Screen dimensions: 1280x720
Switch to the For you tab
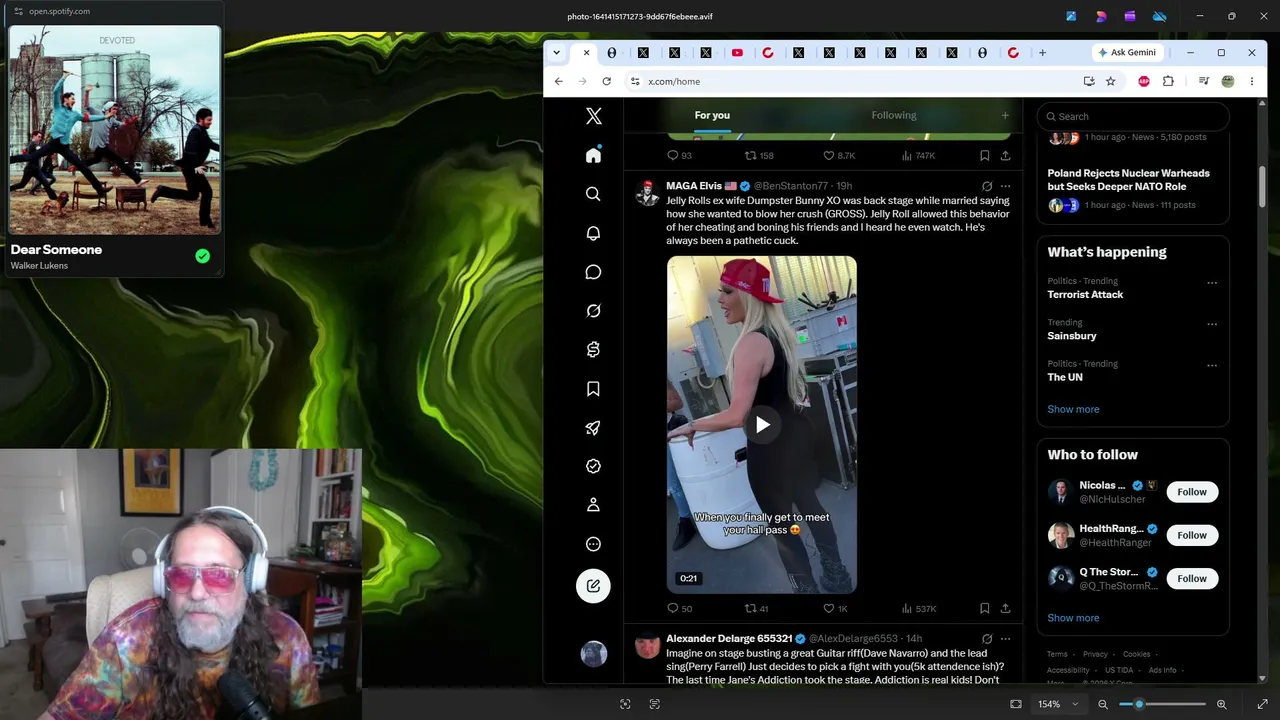tap(712, 115)
